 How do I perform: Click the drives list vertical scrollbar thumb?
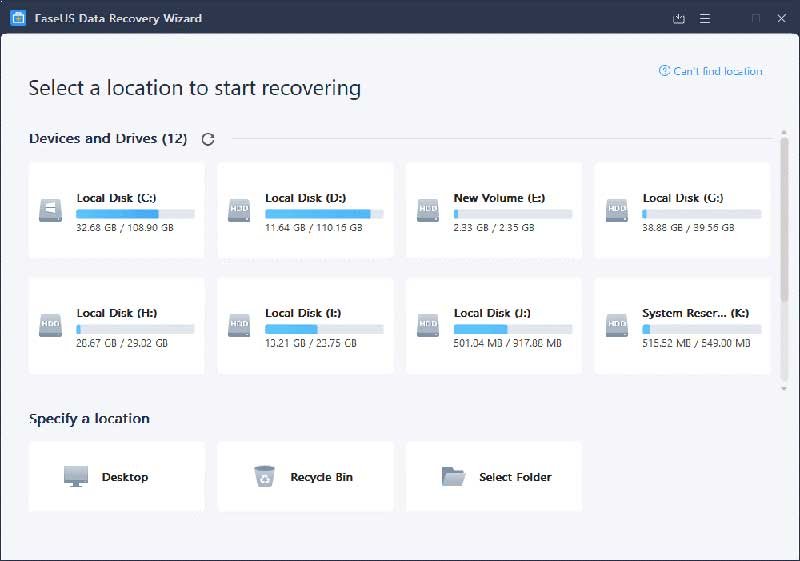coord(784,219)
